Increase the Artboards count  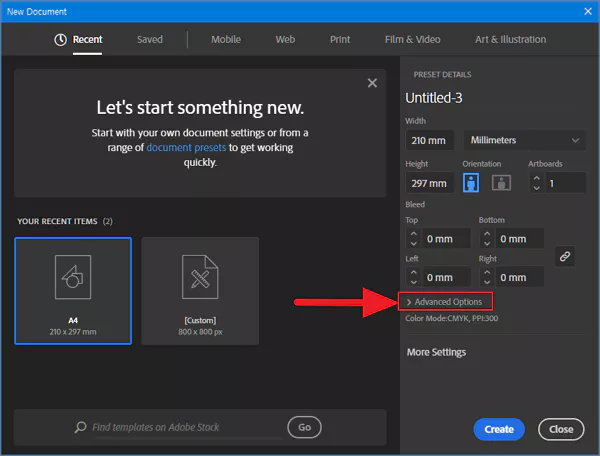pyautogui.click(x=536, y=178)
